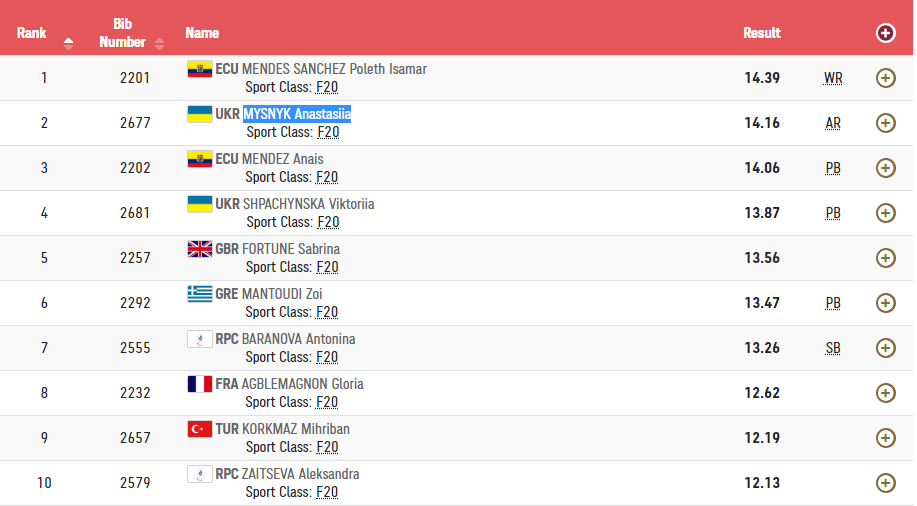Click the Ukraine flag beside SHPACHYNSKA
Viewport: 917px width, 506px height.
pos(200,204)
